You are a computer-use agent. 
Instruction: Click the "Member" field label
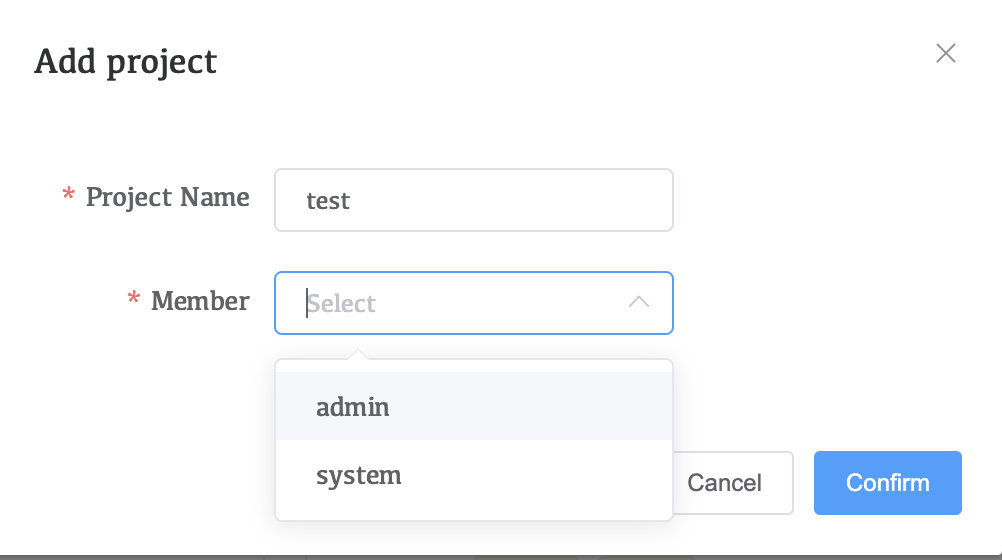pos(200,300)
